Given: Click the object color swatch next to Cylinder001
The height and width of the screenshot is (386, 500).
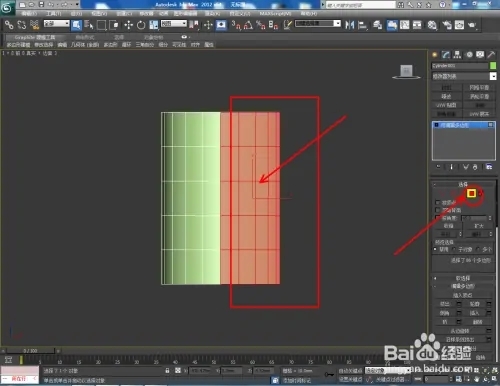Looking at the screenshot, I should (x=493, y=66).
